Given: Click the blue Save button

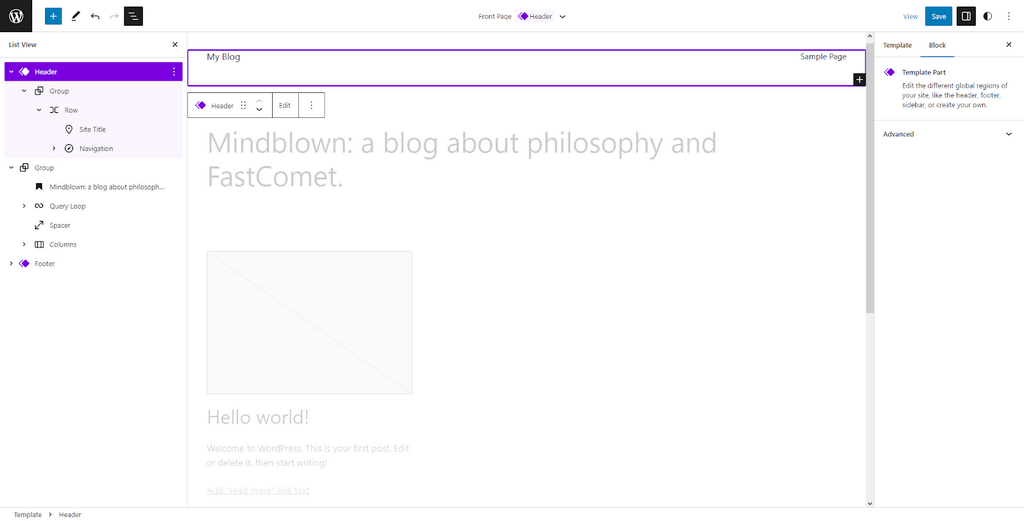Looking at the screenshot, I should (x=938, y=16).
